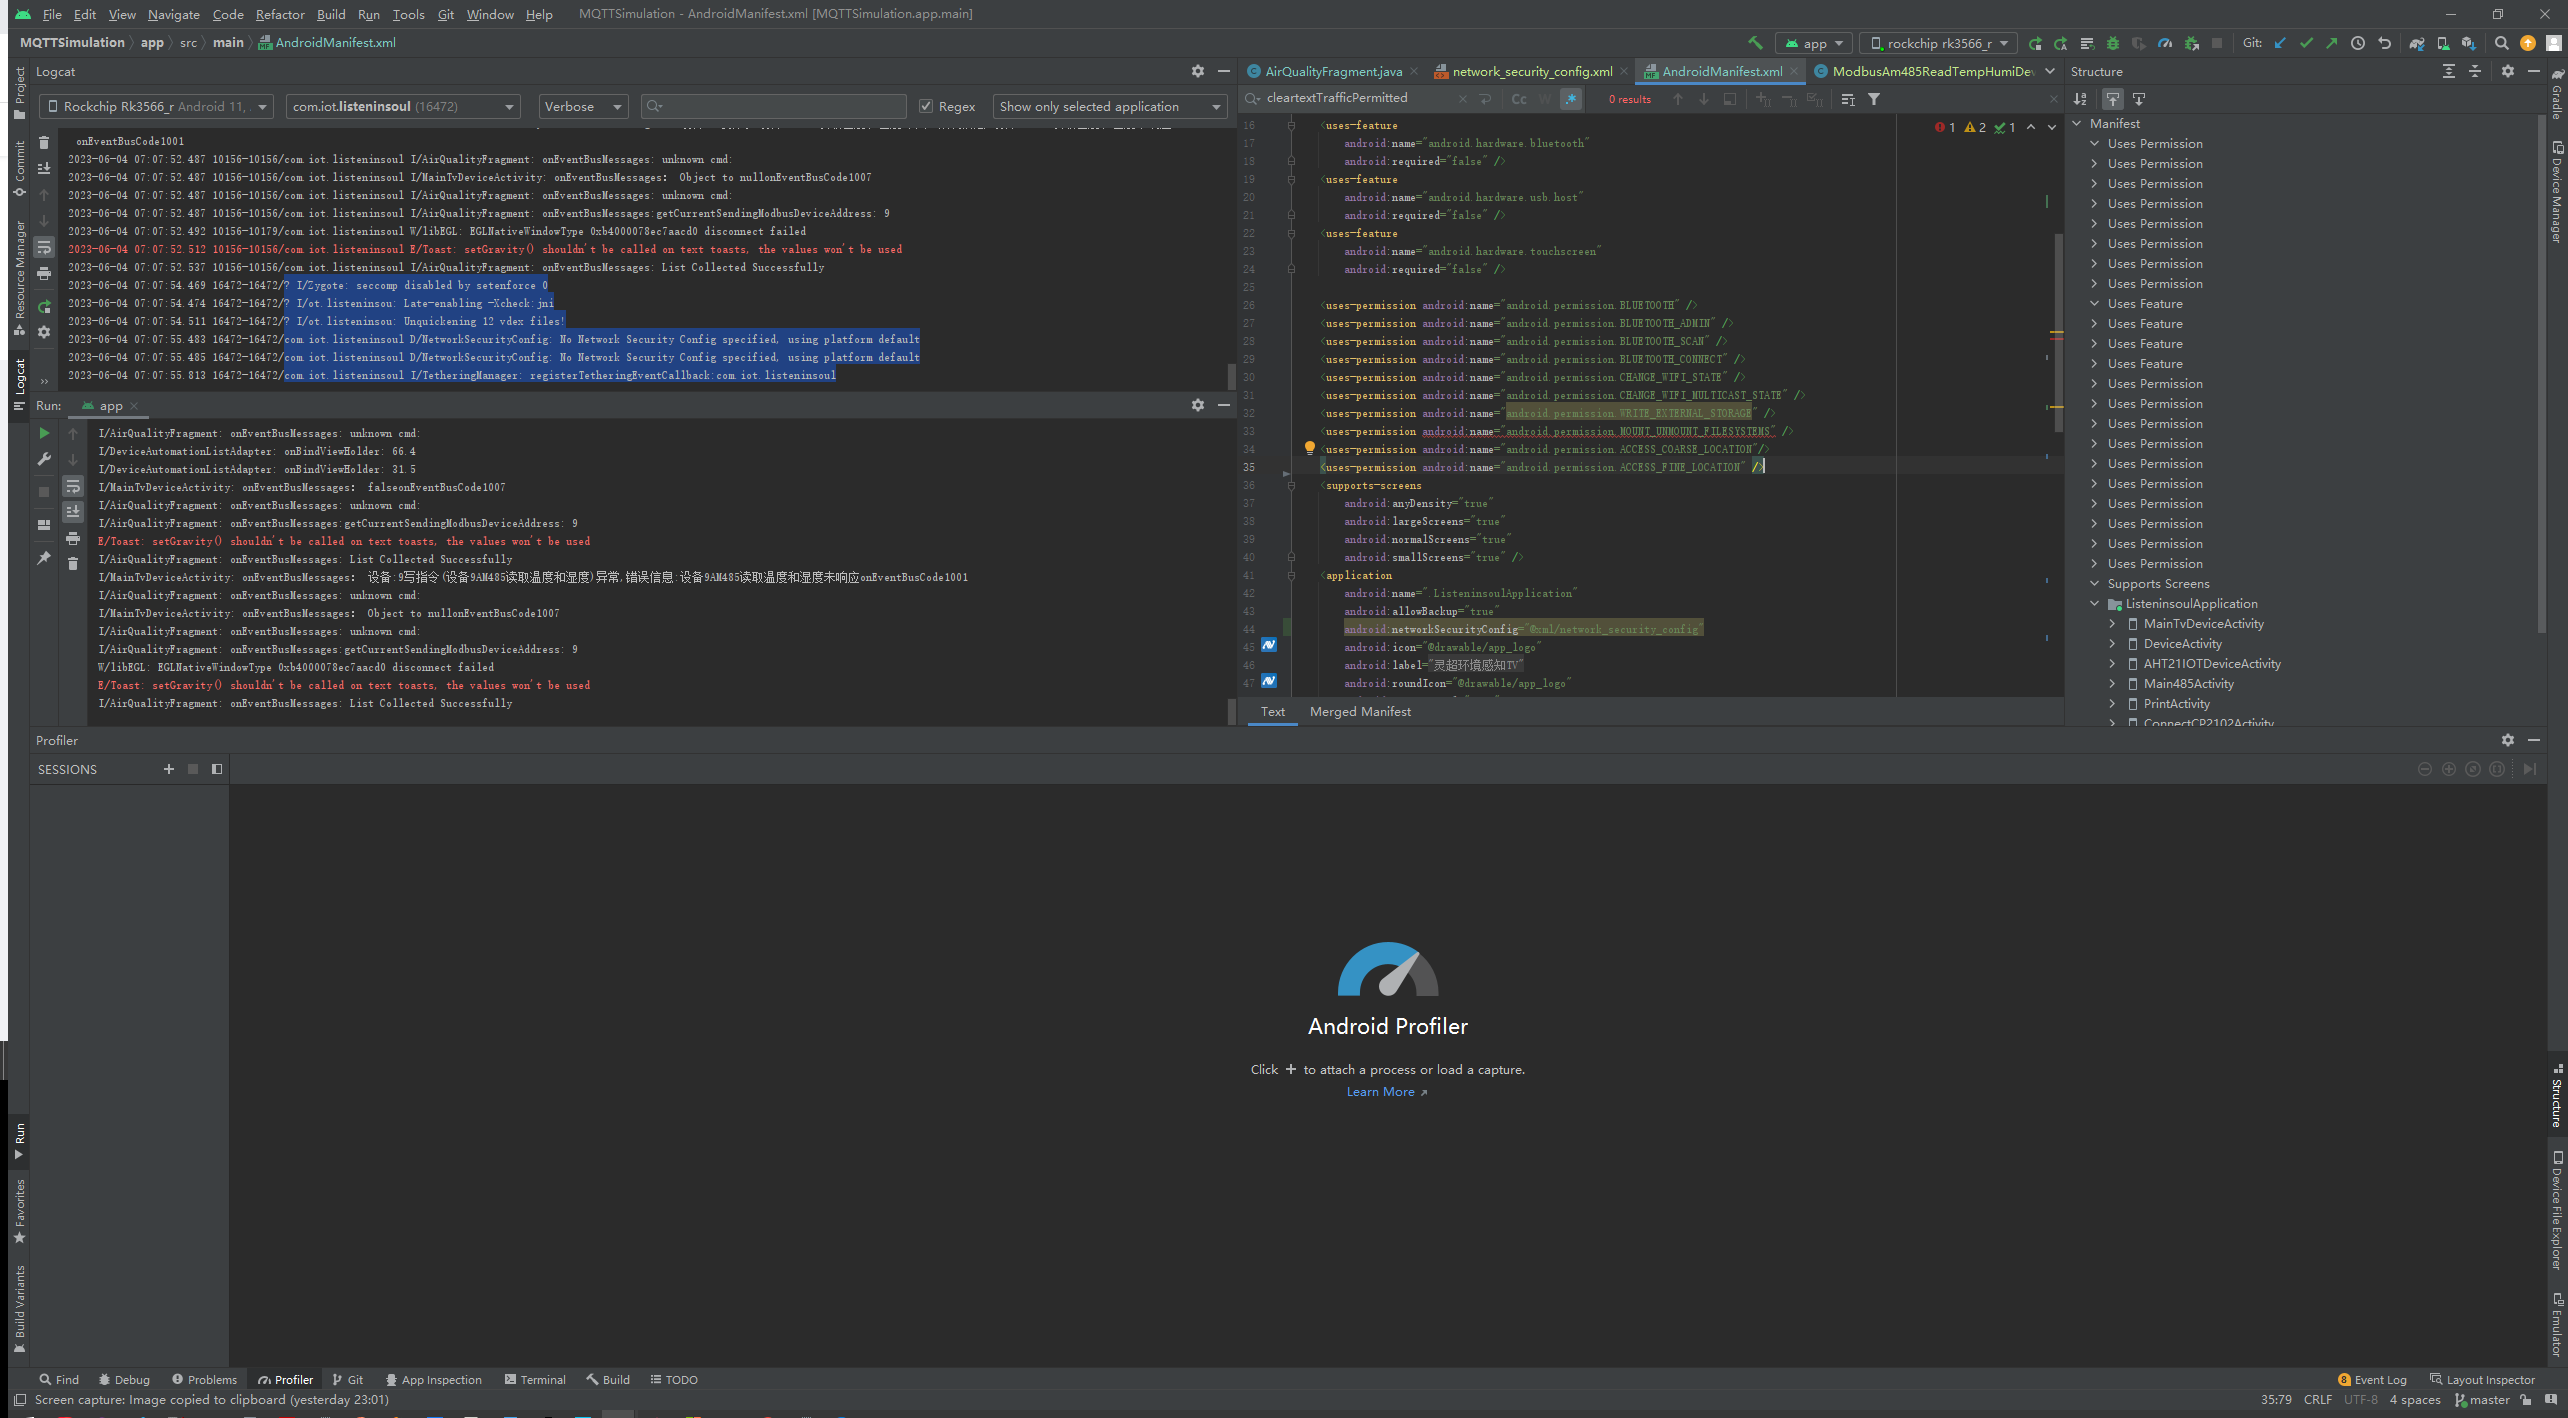Switch to AirQualityFragment.java tab

1333,71
